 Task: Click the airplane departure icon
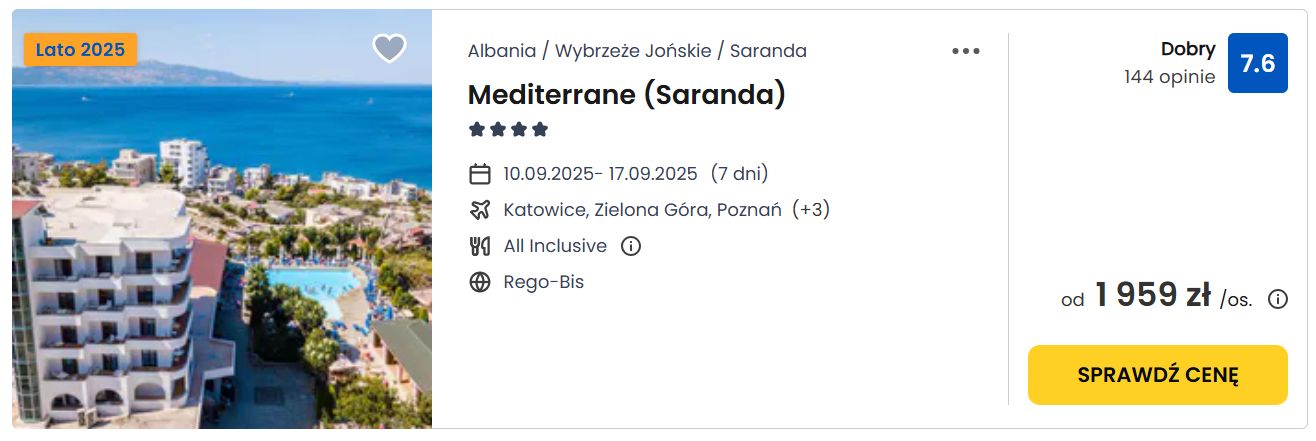(x=480, y=210)
